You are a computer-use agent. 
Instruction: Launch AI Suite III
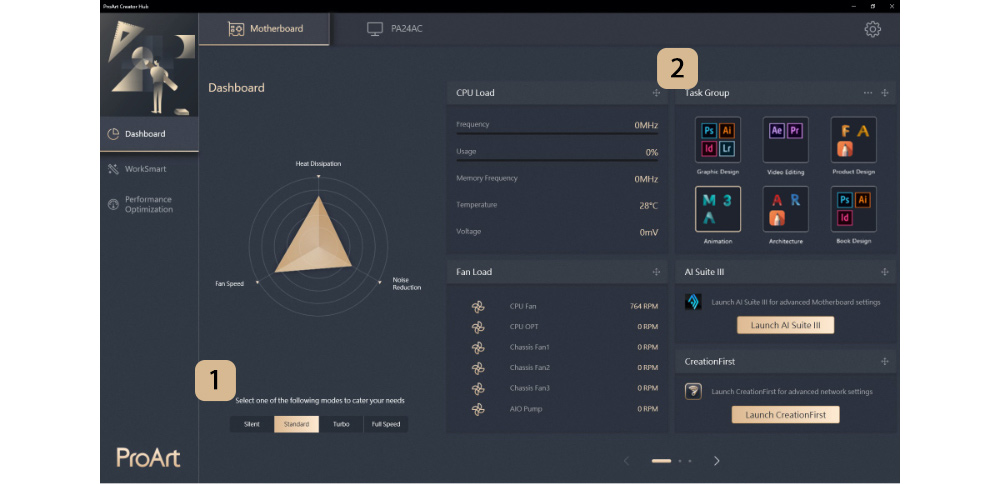(x=785, y=325)
